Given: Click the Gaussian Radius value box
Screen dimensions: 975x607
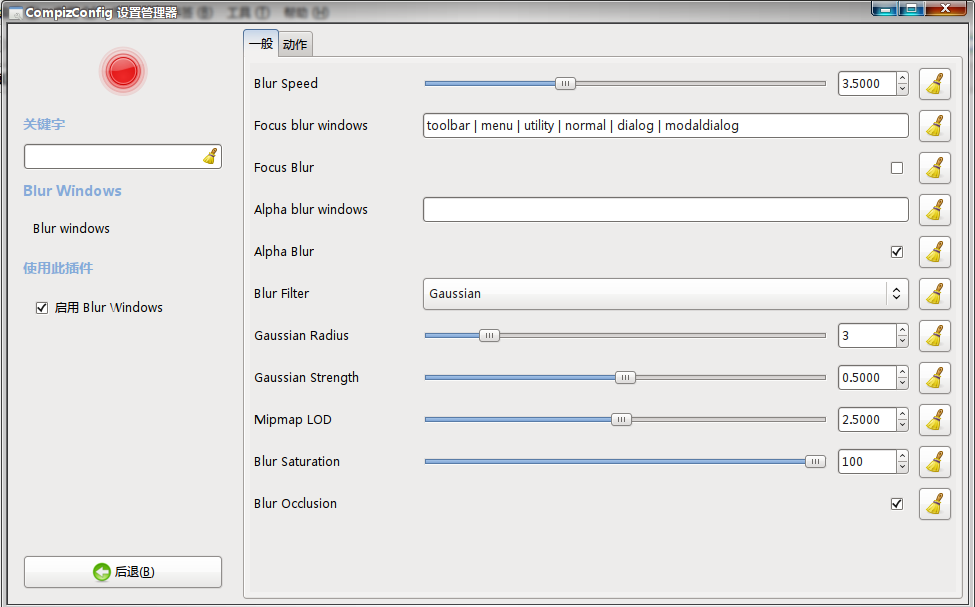Looking at the screenshot, I should click(x=867, y=336).
